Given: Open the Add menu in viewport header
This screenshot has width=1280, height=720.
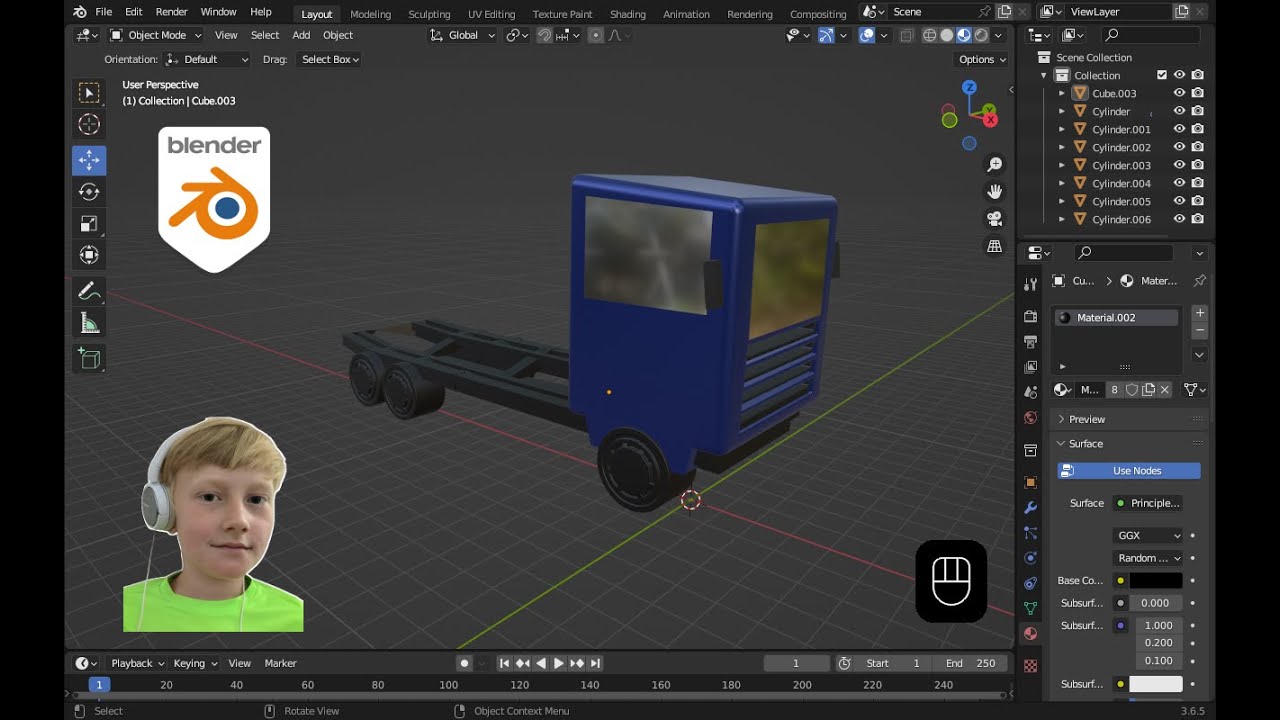Looking at the screenshot, I should click(301, 35).
